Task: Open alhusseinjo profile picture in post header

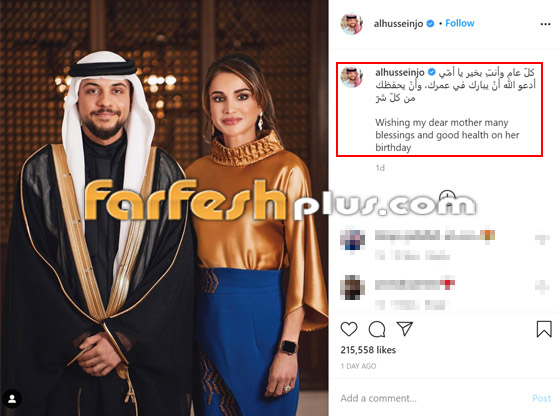Action: click(352, 24)
